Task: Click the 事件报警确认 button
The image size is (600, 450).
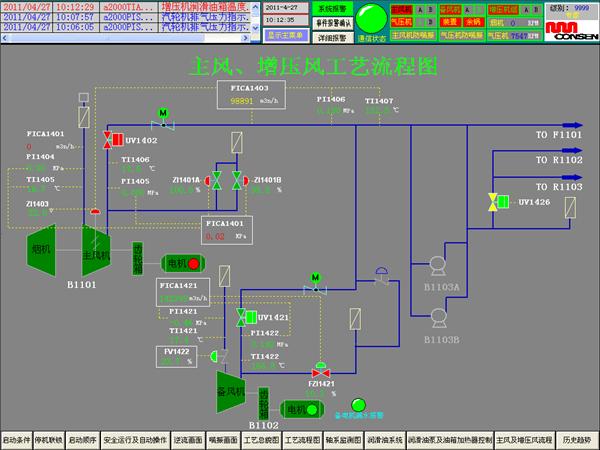Action: pyautogui.click(x=333, y=23)
